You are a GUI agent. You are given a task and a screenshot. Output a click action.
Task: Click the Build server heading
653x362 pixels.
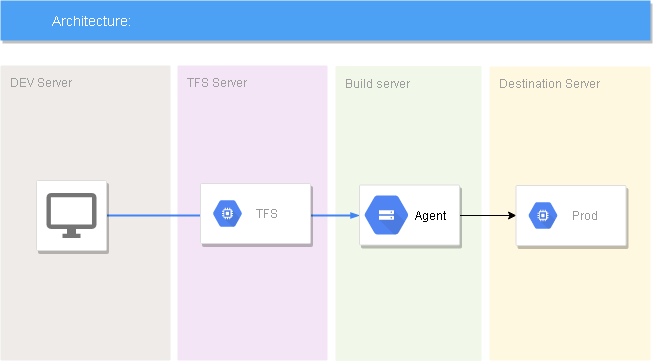(378, 84)
